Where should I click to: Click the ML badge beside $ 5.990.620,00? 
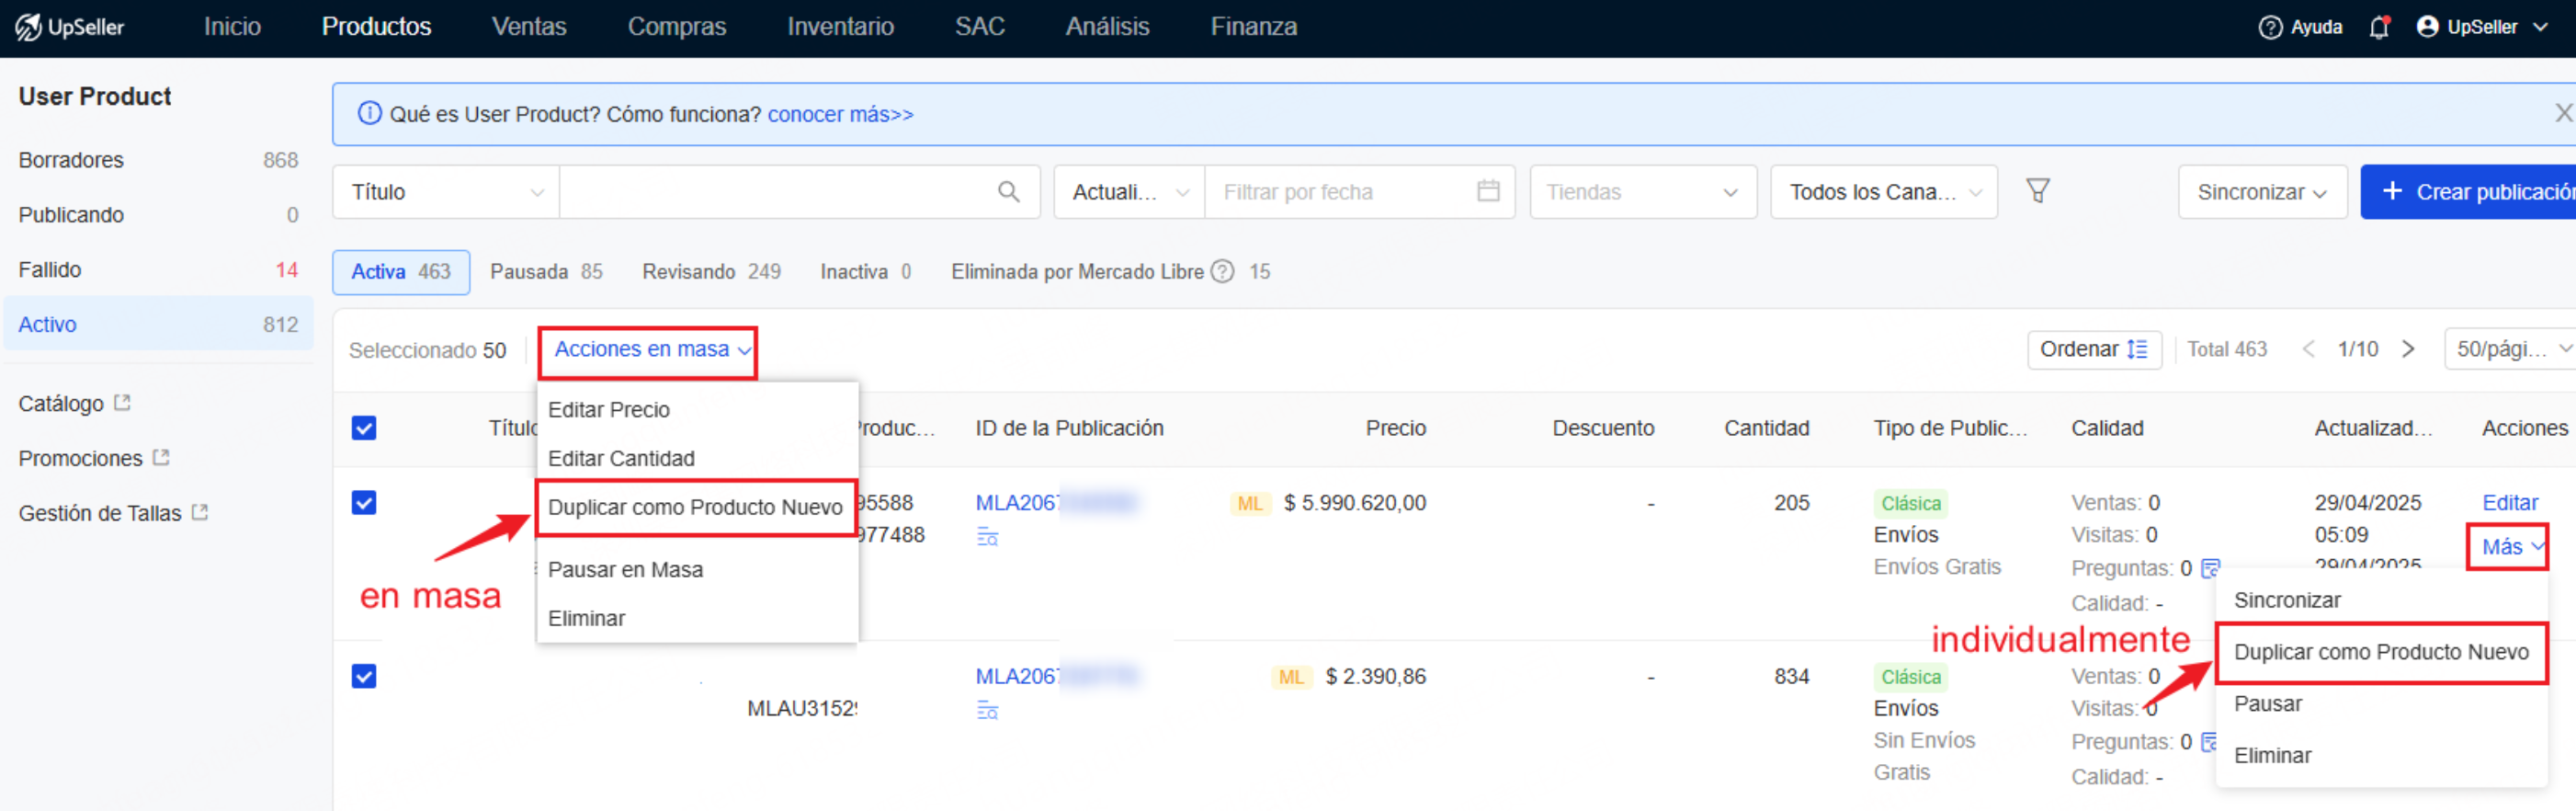pyautogui.click(x=1250, y=504)
